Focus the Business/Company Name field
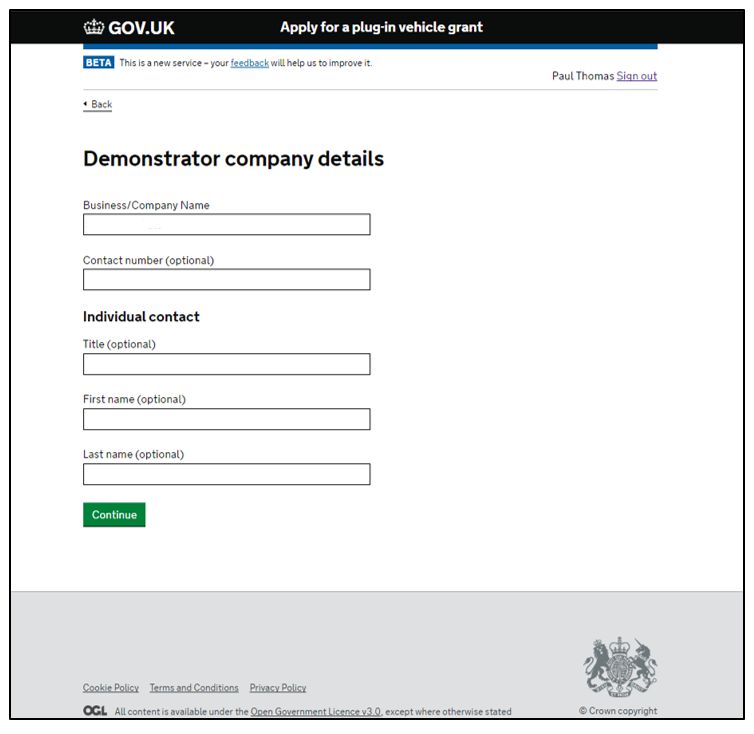 point(226,225)
